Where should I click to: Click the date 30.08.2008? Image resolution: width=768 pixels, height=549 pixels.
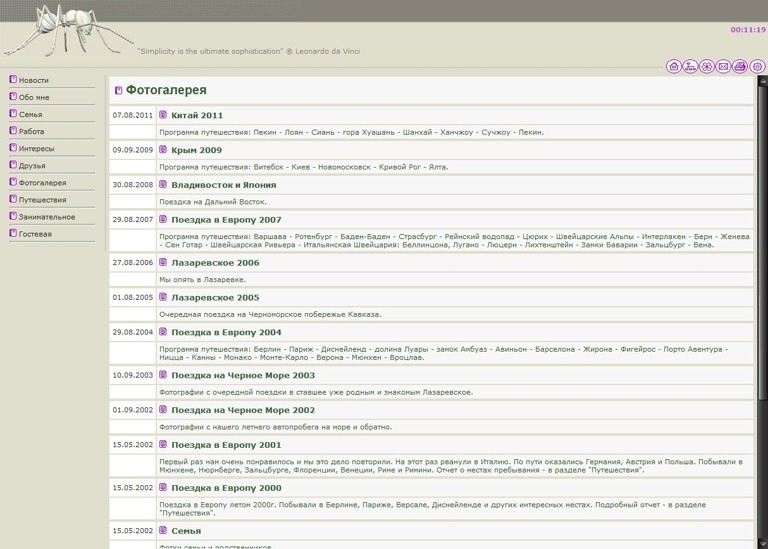point(133,185)
